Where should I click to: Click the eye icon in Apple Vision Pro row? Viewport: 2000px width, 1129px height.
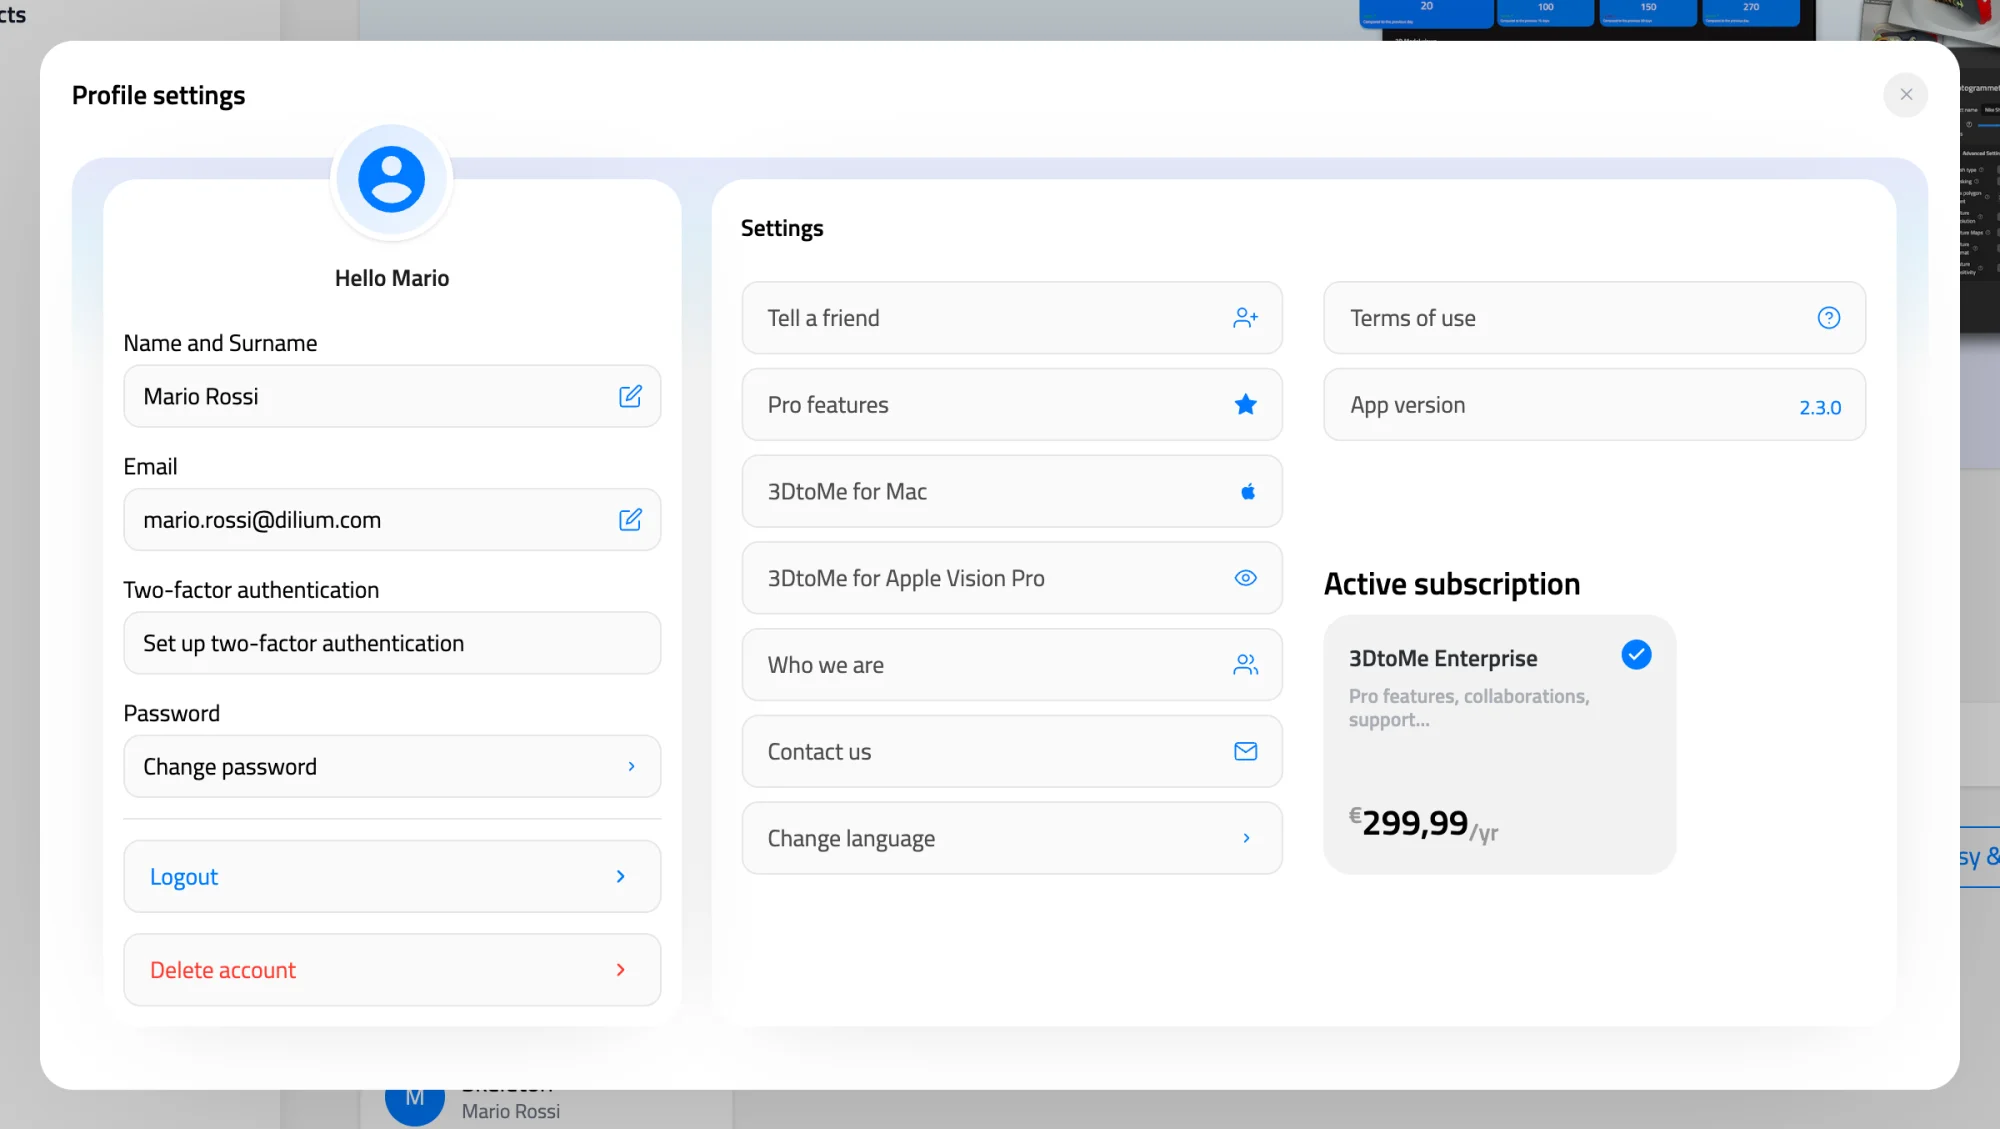pyautogui.click(x=1245, y=578)
